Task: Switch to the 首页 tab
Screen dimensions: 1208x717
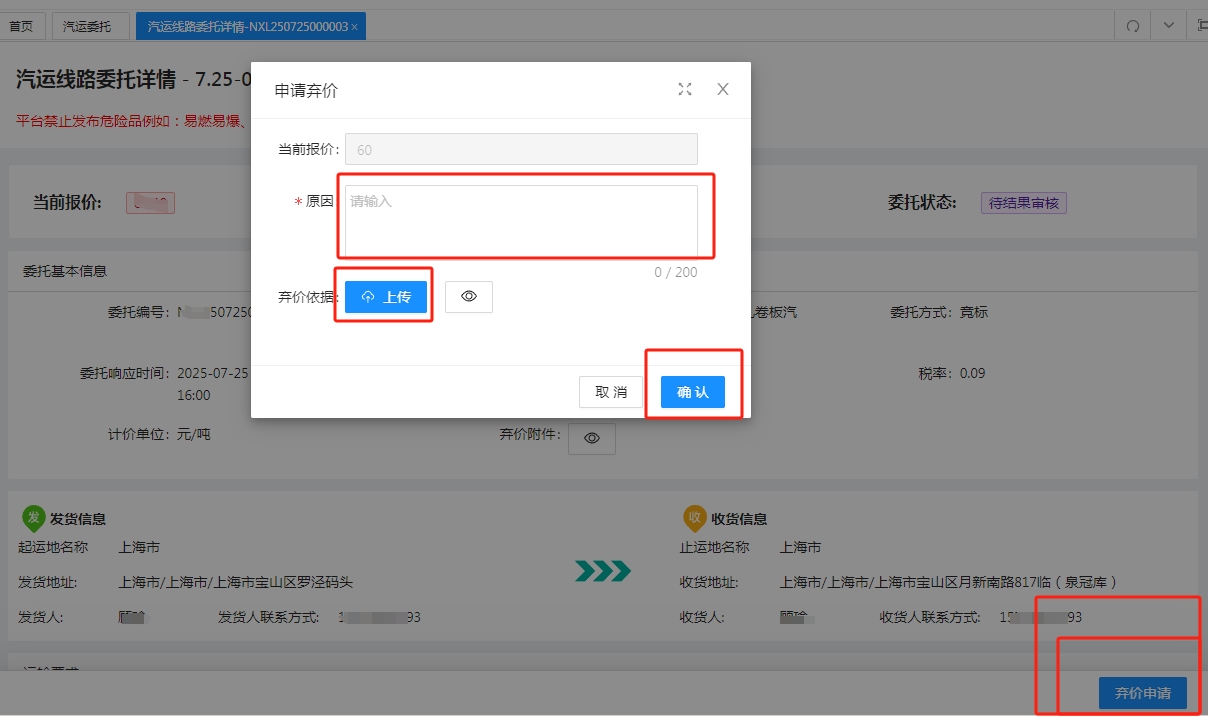Action: pyautogui.click(x=21, y=26)
